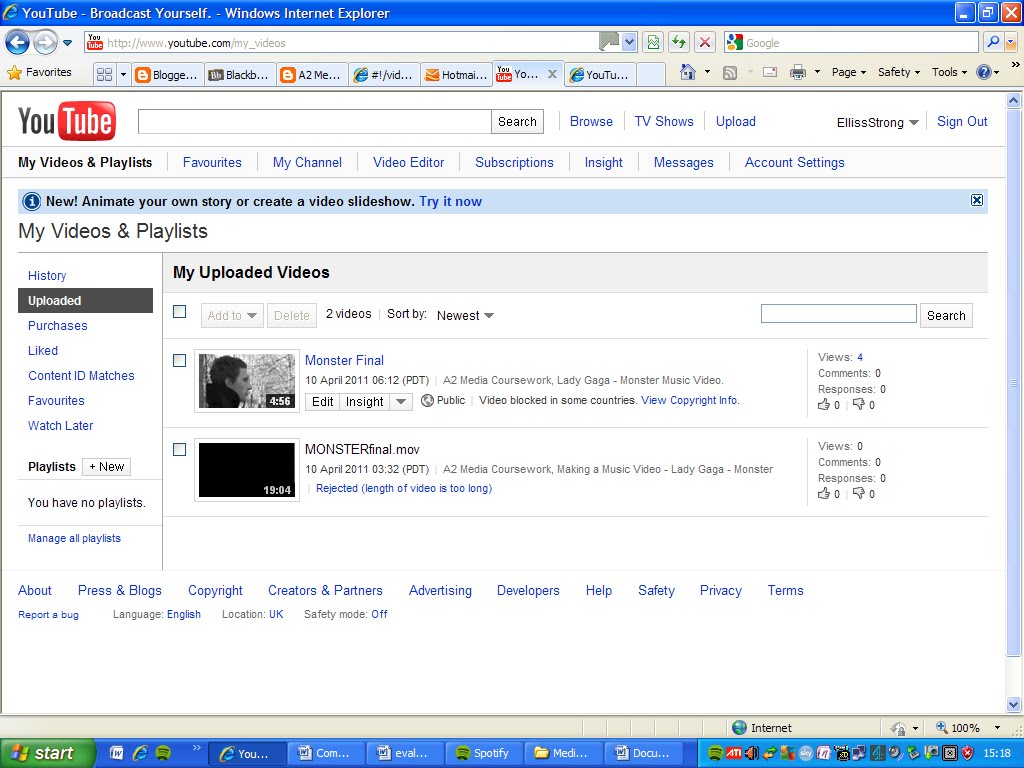Click the Rejected length too long link
This screenshot has height=768, width=1024.
click(404, 488)
